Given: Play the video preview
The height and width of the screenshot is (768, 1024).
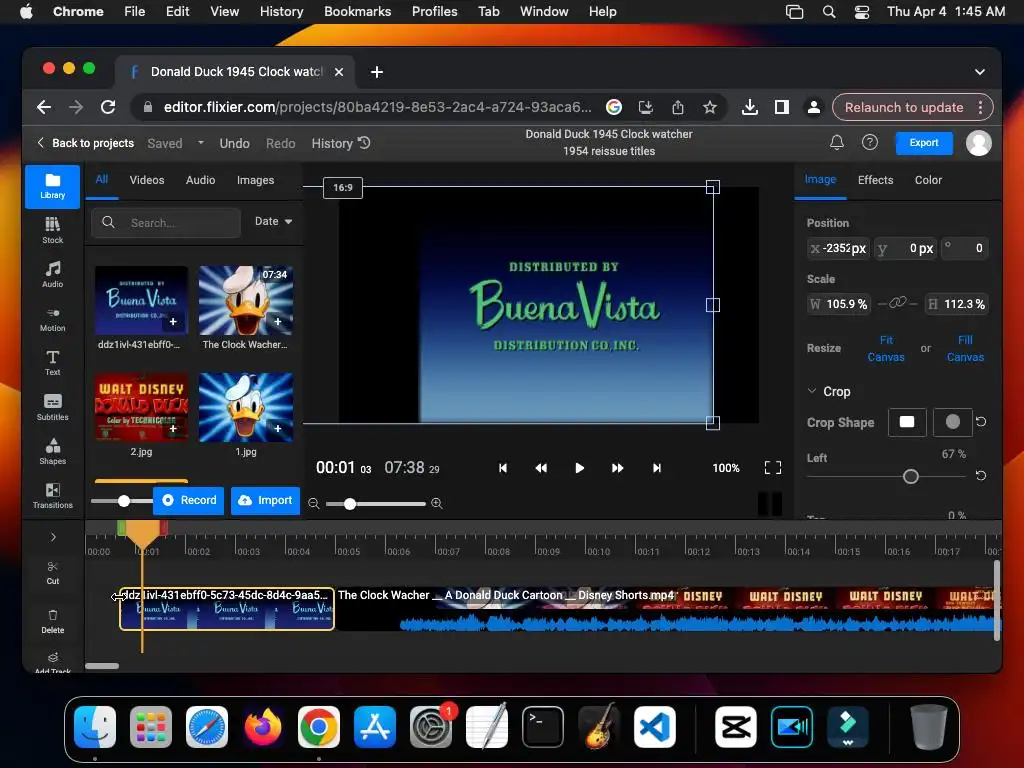Looking at the screenshot, I should [x=579, y=468].
